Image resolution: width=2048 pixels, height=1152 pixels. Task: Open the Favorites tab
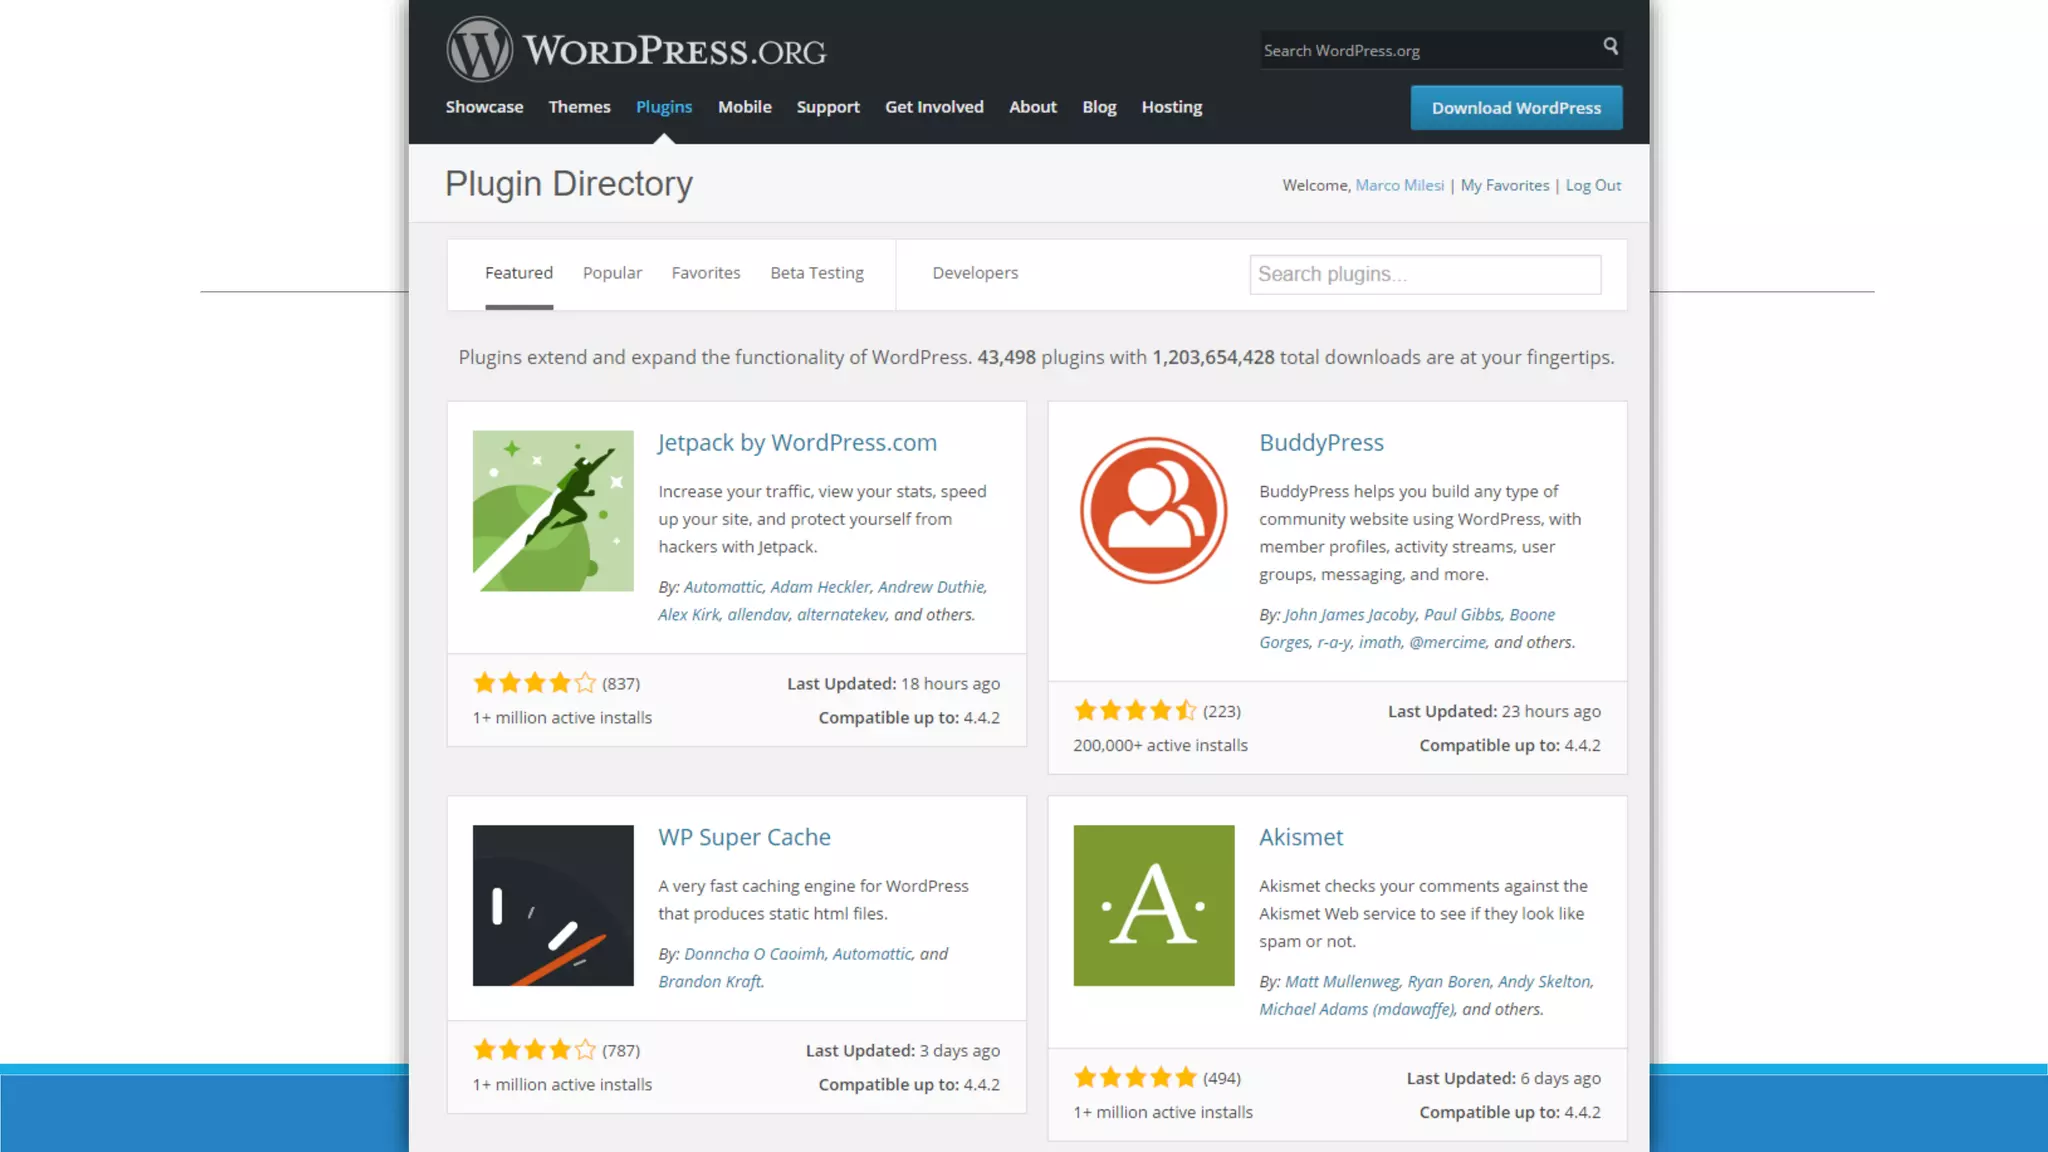click(x=705, y=273)
